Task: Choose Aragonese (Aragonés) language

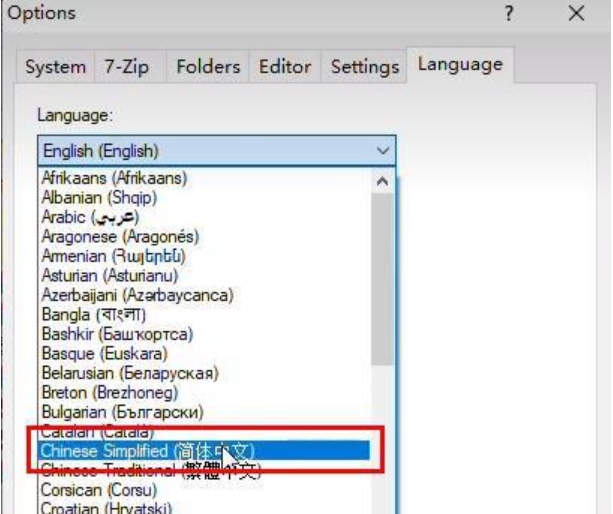Action: [x=120, y=236]
